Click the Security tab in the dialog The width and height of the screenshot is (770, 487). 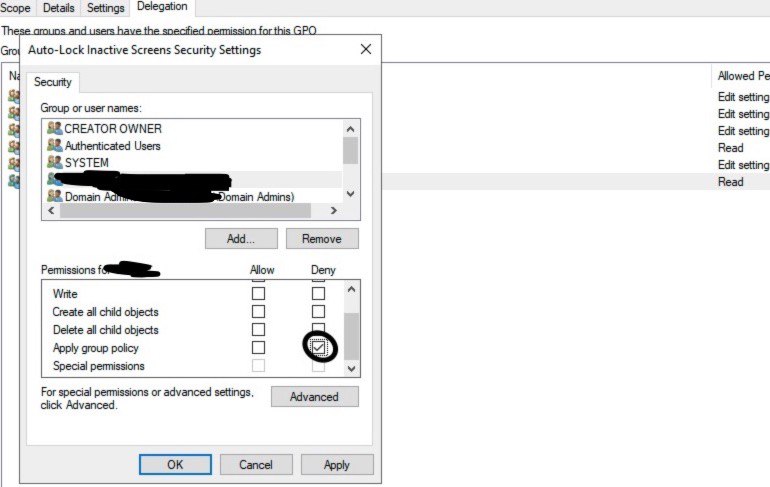53,82
